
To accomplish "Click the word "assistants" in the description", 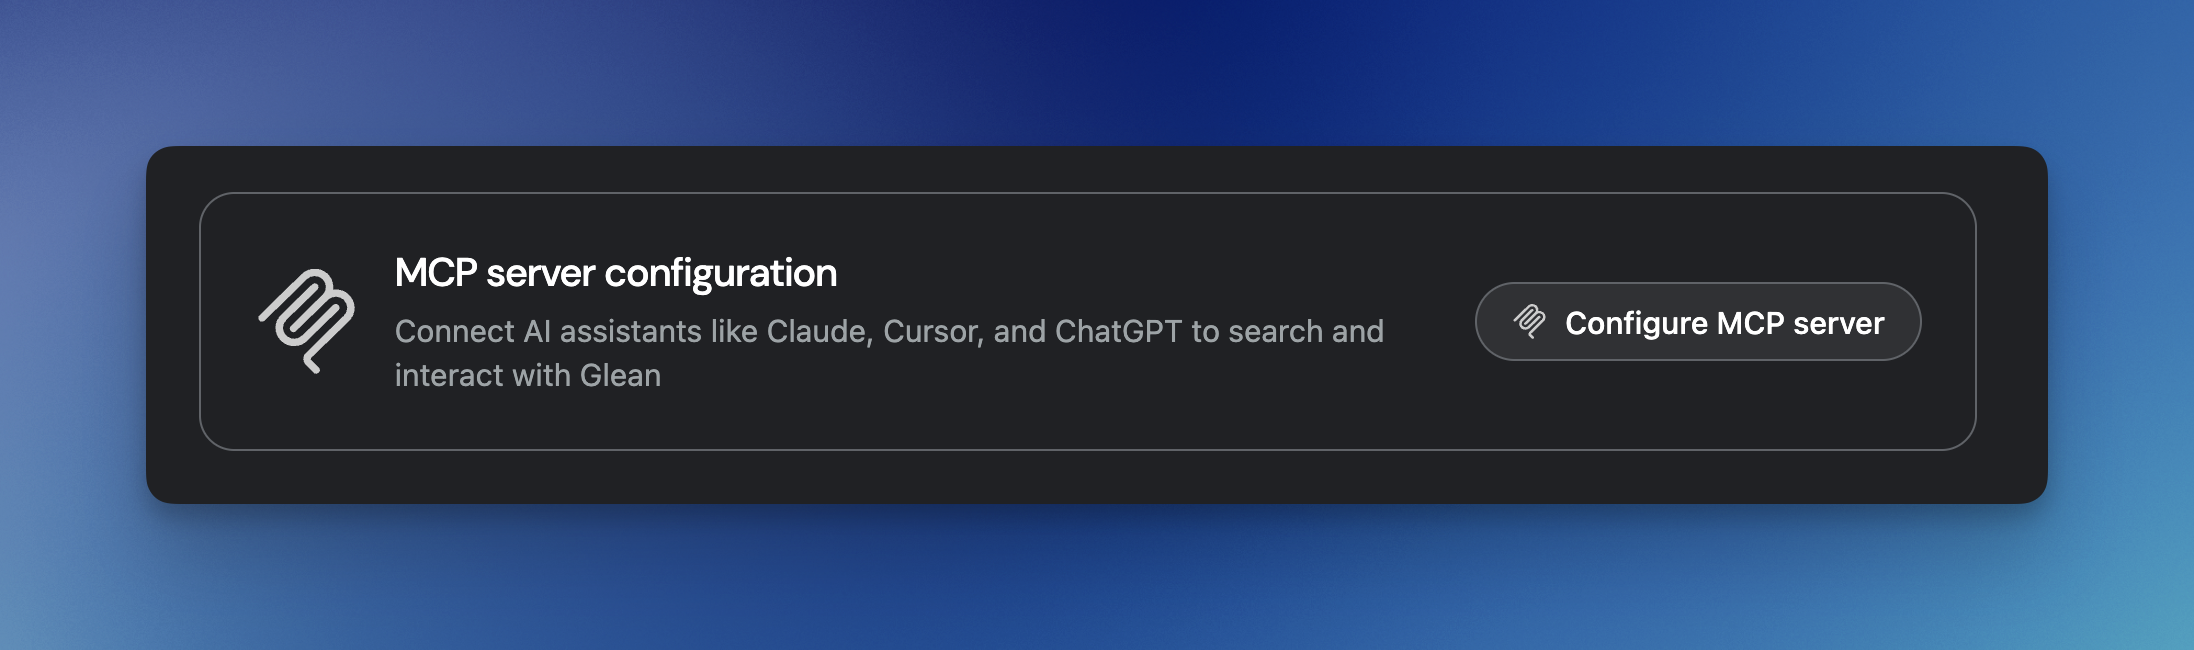I will point(630,331).
